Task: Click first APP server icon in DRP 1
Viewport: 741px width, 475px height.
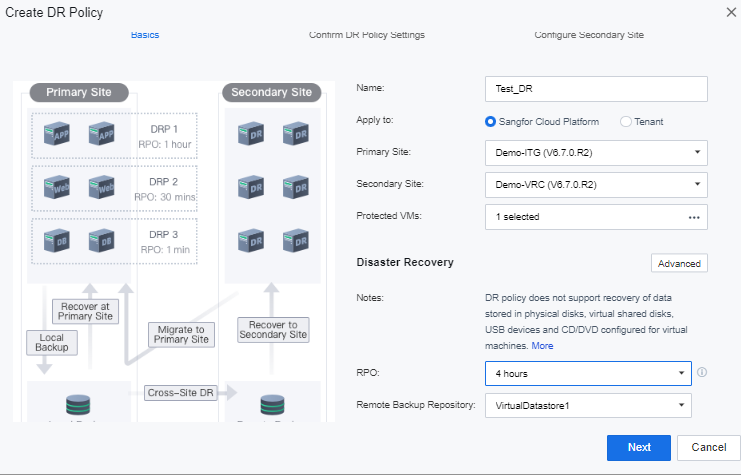Action: (x=57, y=134)
